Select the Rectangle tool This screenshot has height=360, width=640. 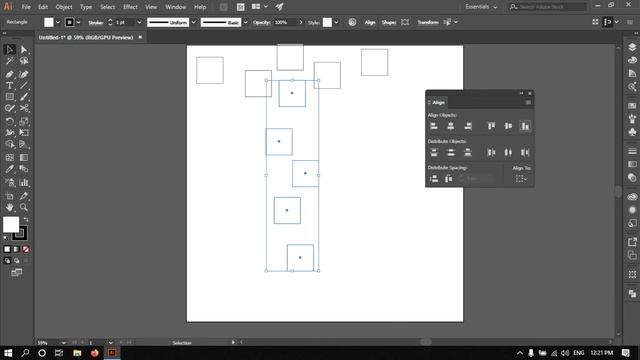tap(9, 97)
